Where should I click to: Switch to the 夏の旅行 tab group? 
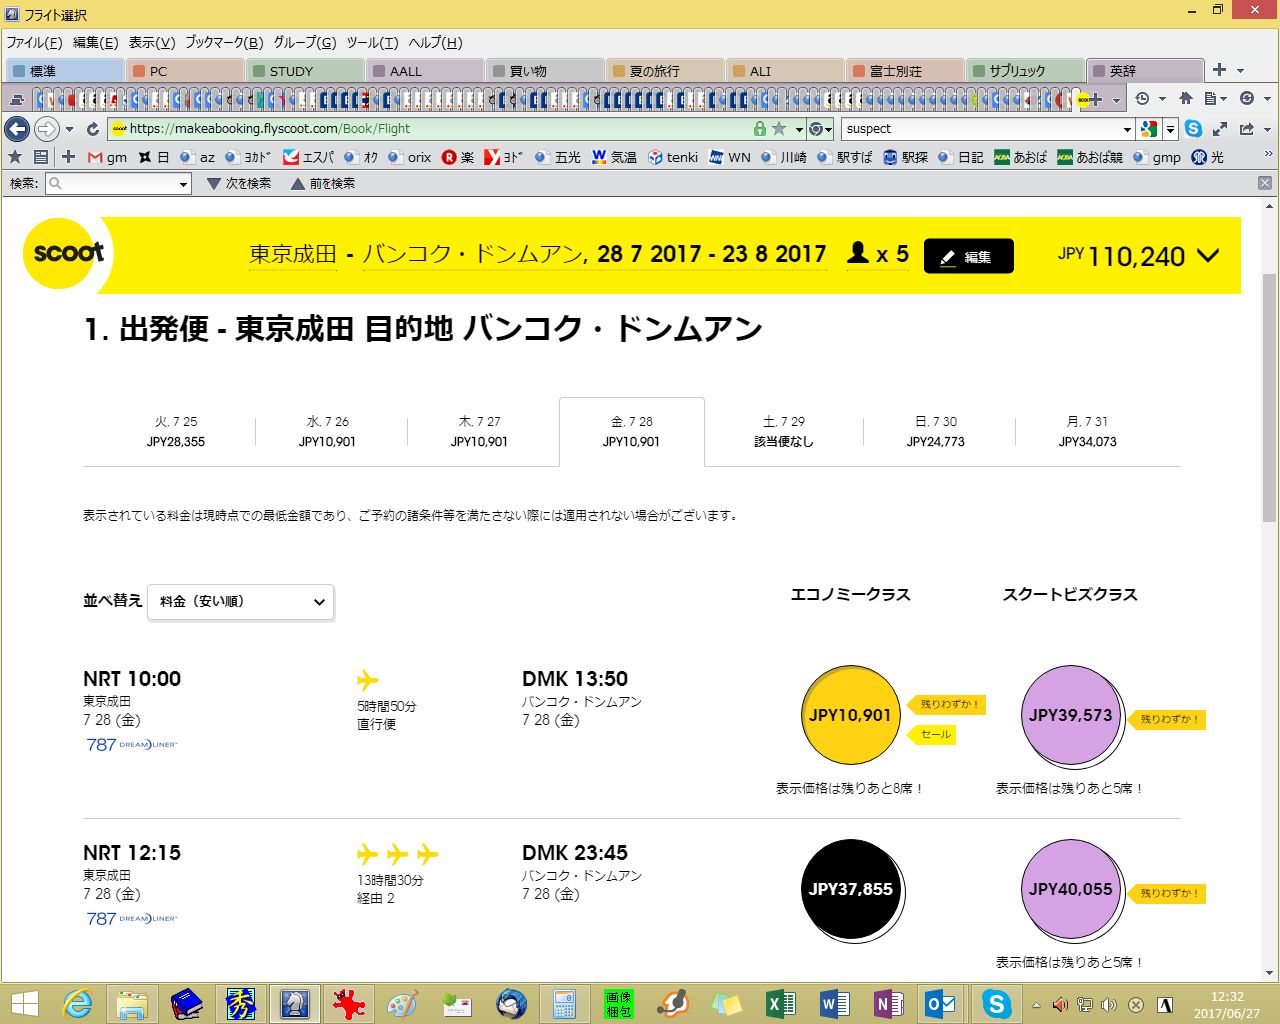pos(664,71)
